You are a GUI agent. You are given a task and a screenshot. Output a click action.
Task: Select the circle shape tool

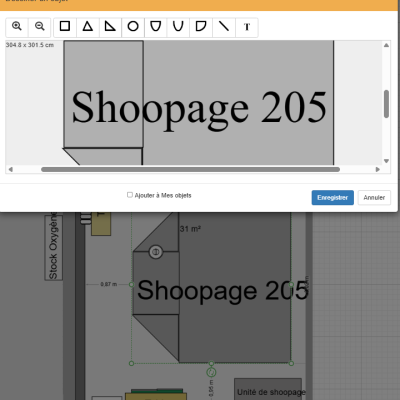(133, 26)
